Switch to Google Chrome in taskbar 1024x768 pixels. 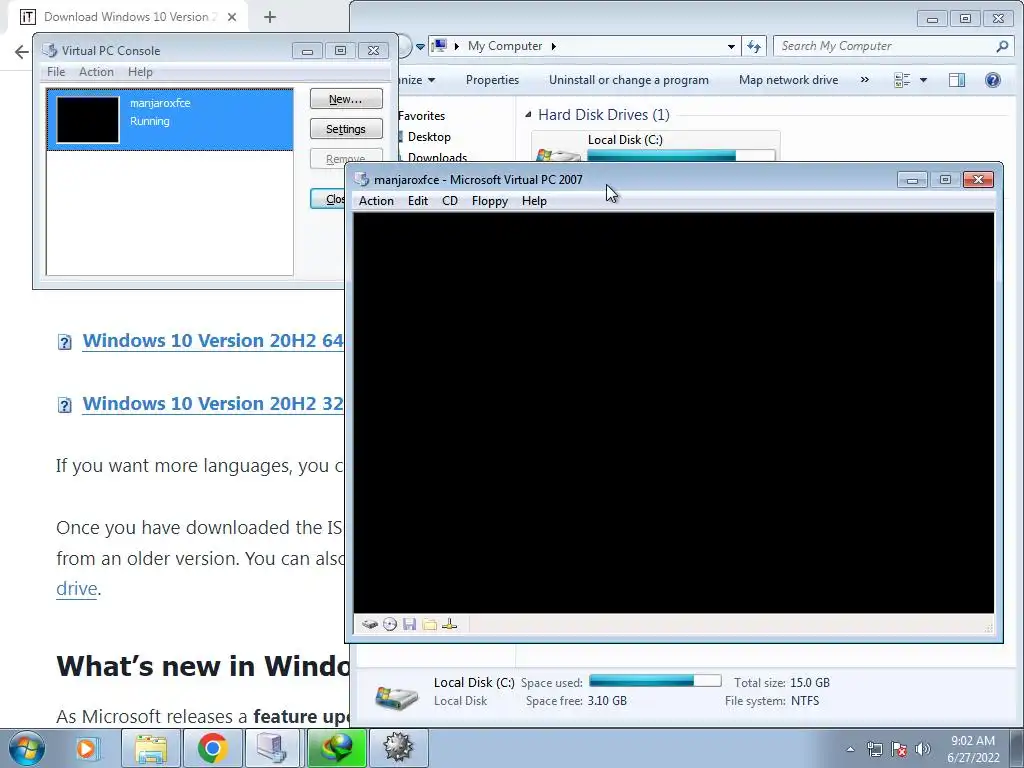[212, 748]
